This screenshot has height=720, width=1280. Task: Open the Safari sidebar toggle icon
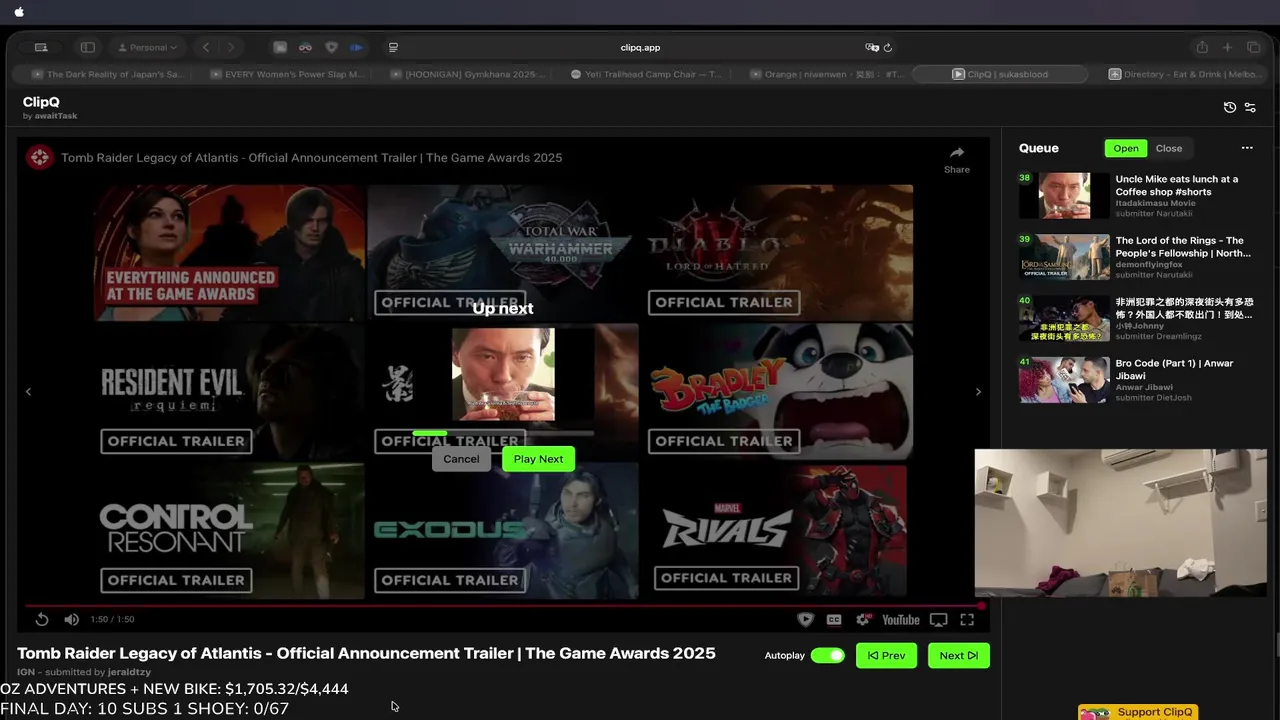tap(88, 47)
